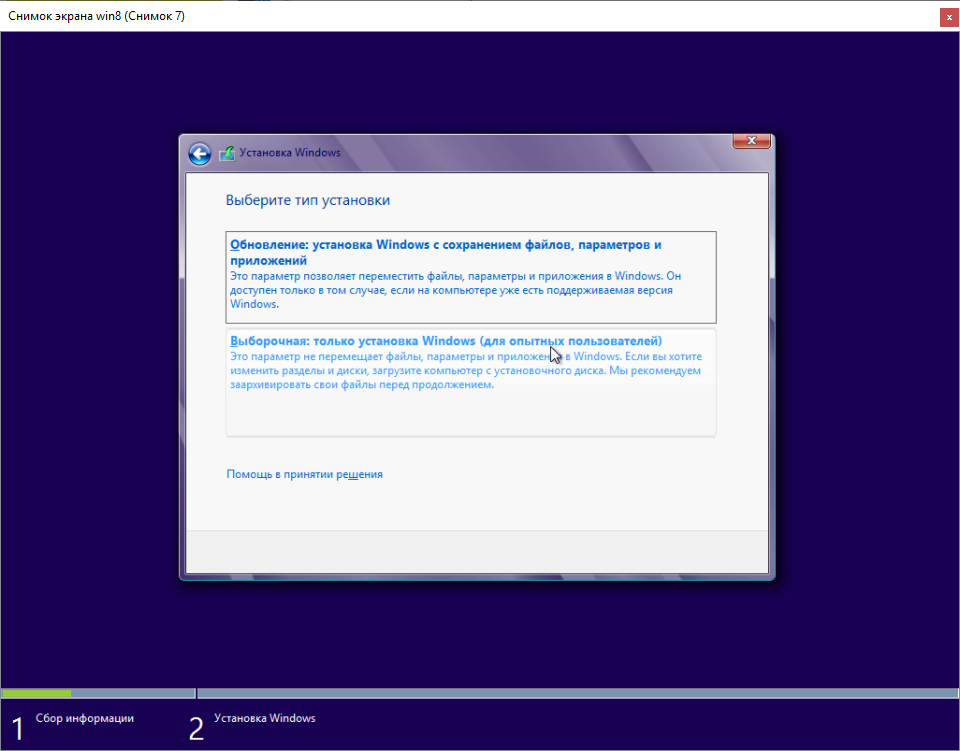Click the Сбор информации step label

coord(84,718)
